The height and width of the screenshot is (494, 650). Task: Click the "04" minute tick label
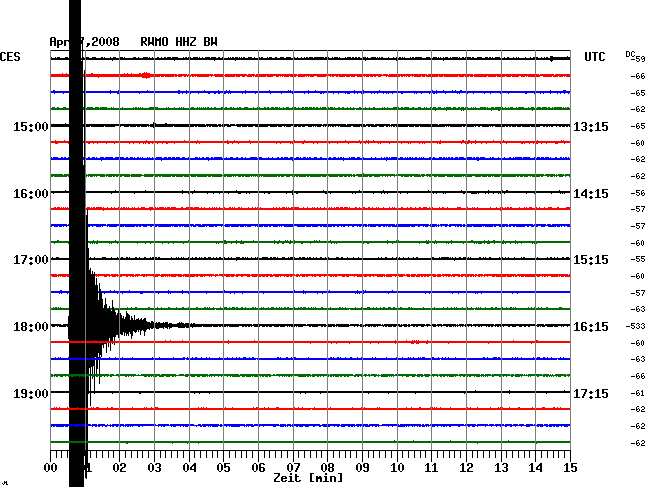click(189, 468)
